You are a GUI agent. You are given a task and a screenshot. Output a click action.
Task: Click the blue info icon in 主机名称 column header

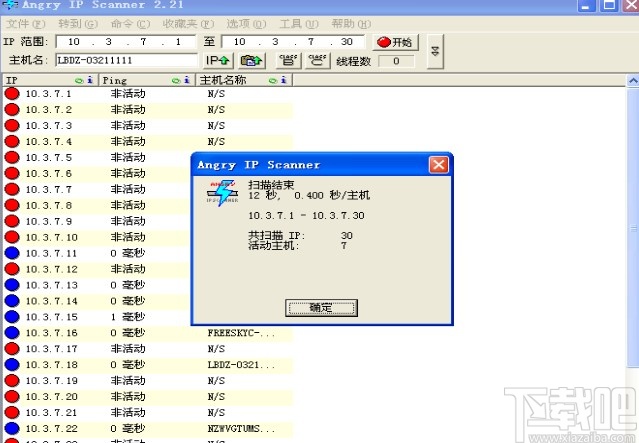pos(284,80)
